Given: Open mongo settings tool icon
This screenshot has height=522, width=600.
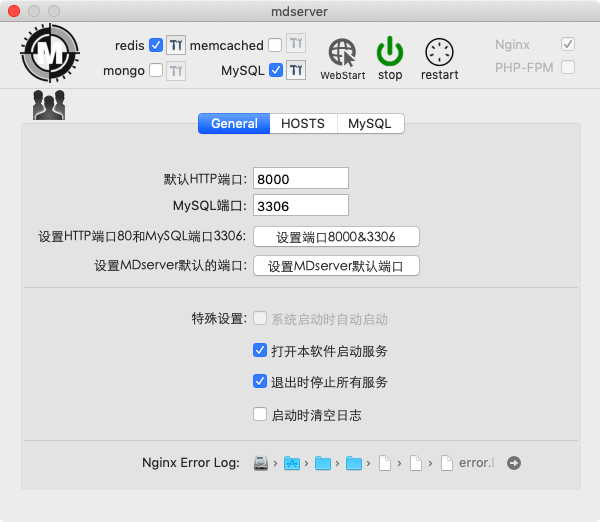Looking at the screenshot, I should (x=176, y=71).
